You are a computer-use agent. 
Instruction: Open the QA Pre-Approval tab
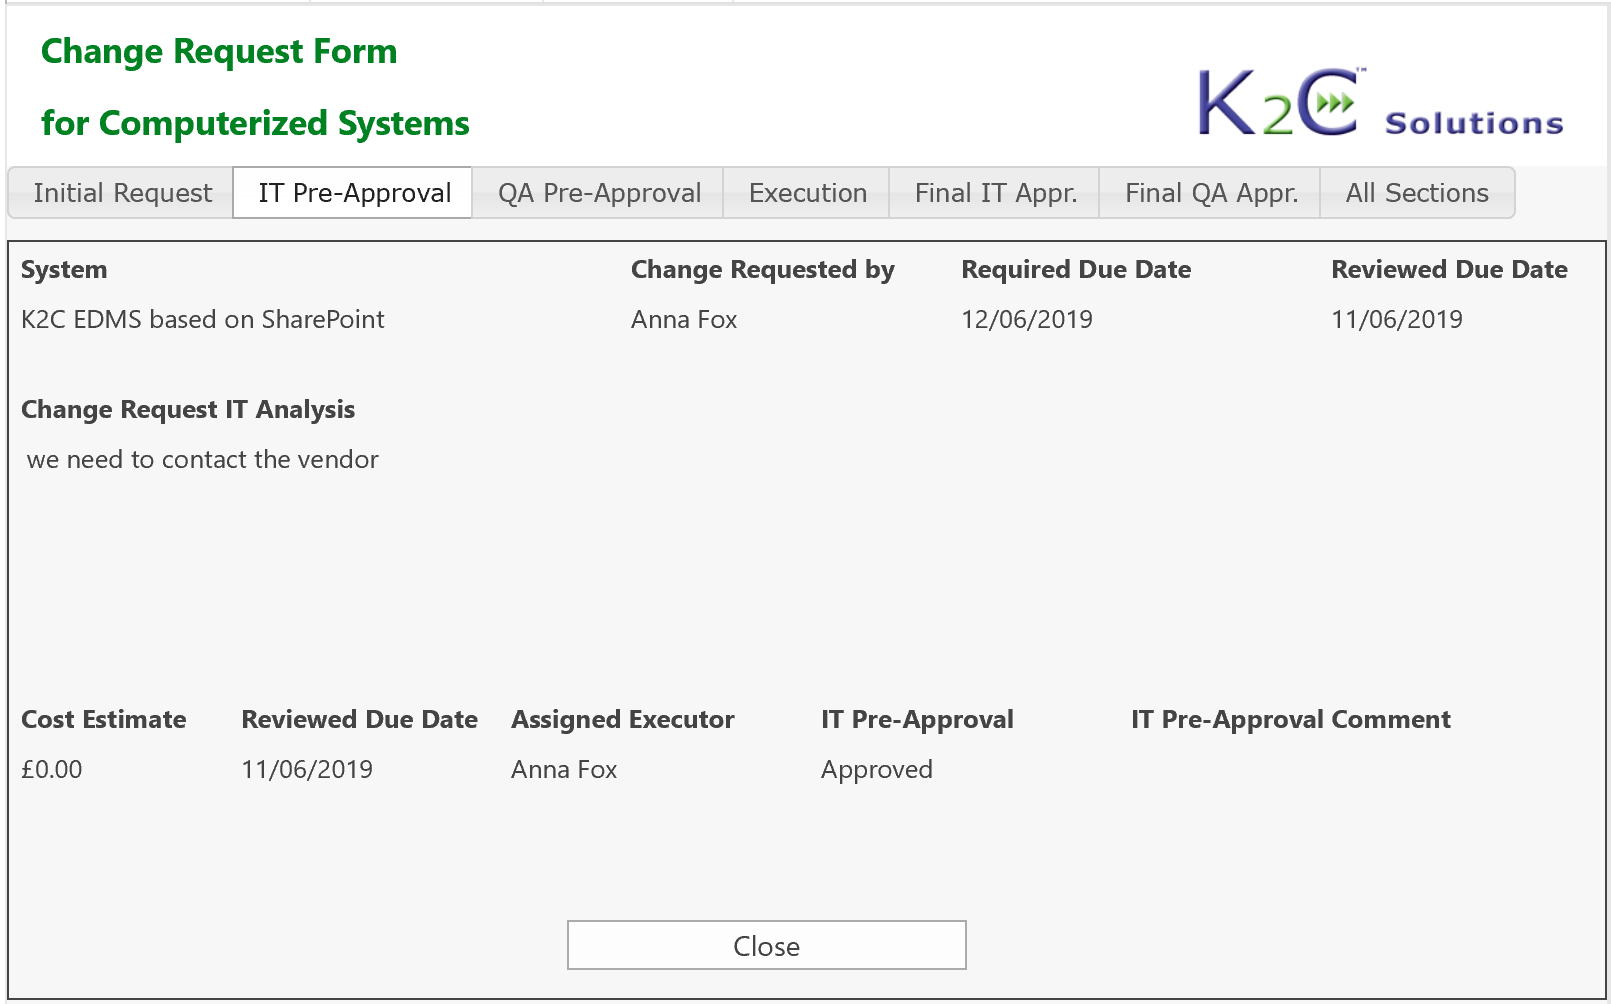[599, 193]
